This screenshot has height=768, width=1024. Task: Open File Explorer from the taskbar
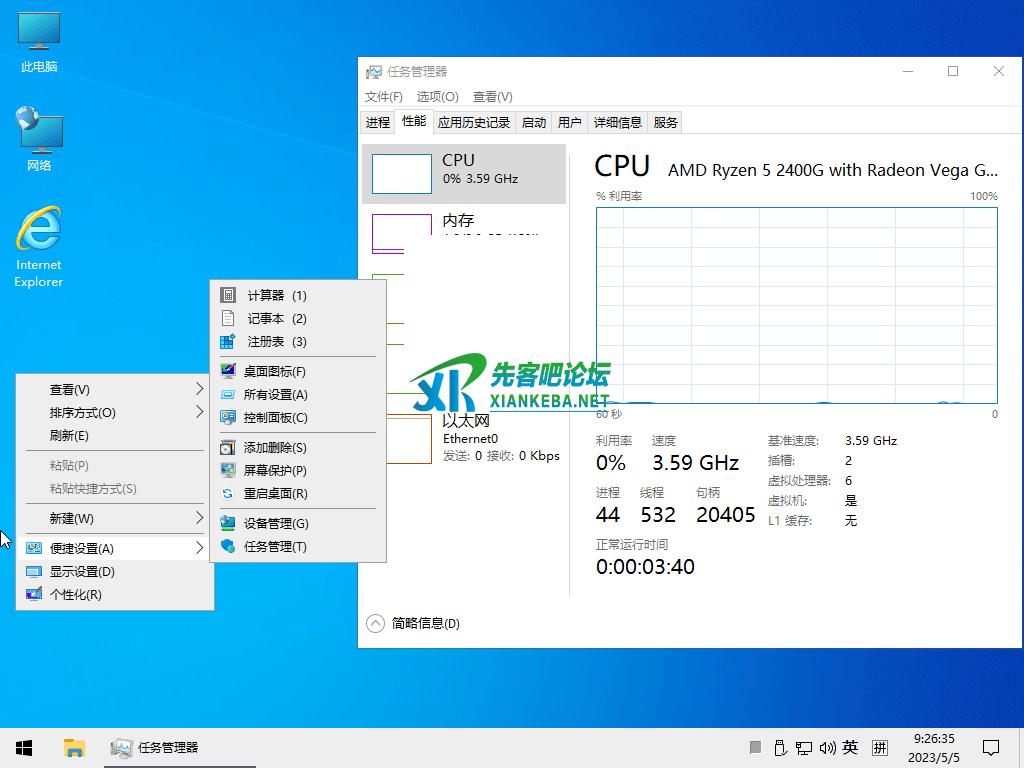pyautogui.click(x=74, y=747)
